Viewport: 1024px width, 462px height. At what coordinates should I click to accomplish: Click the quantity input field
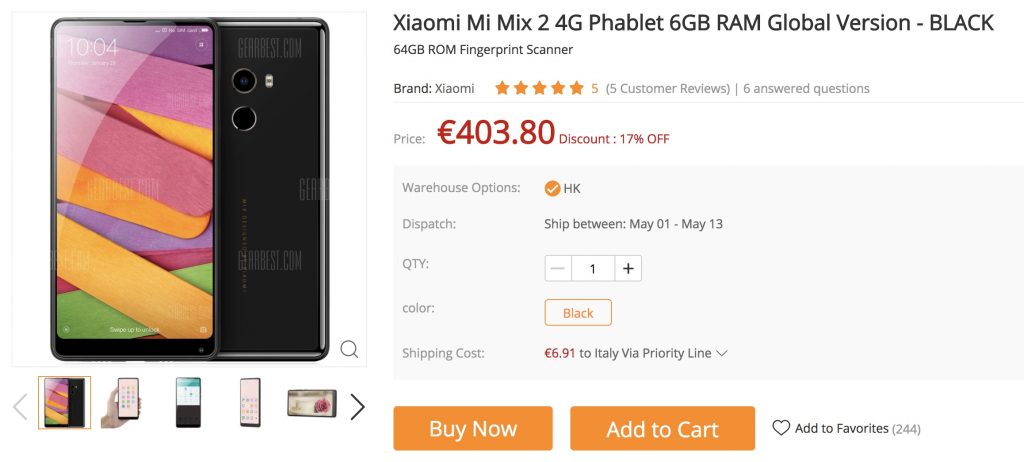[593, 269]
